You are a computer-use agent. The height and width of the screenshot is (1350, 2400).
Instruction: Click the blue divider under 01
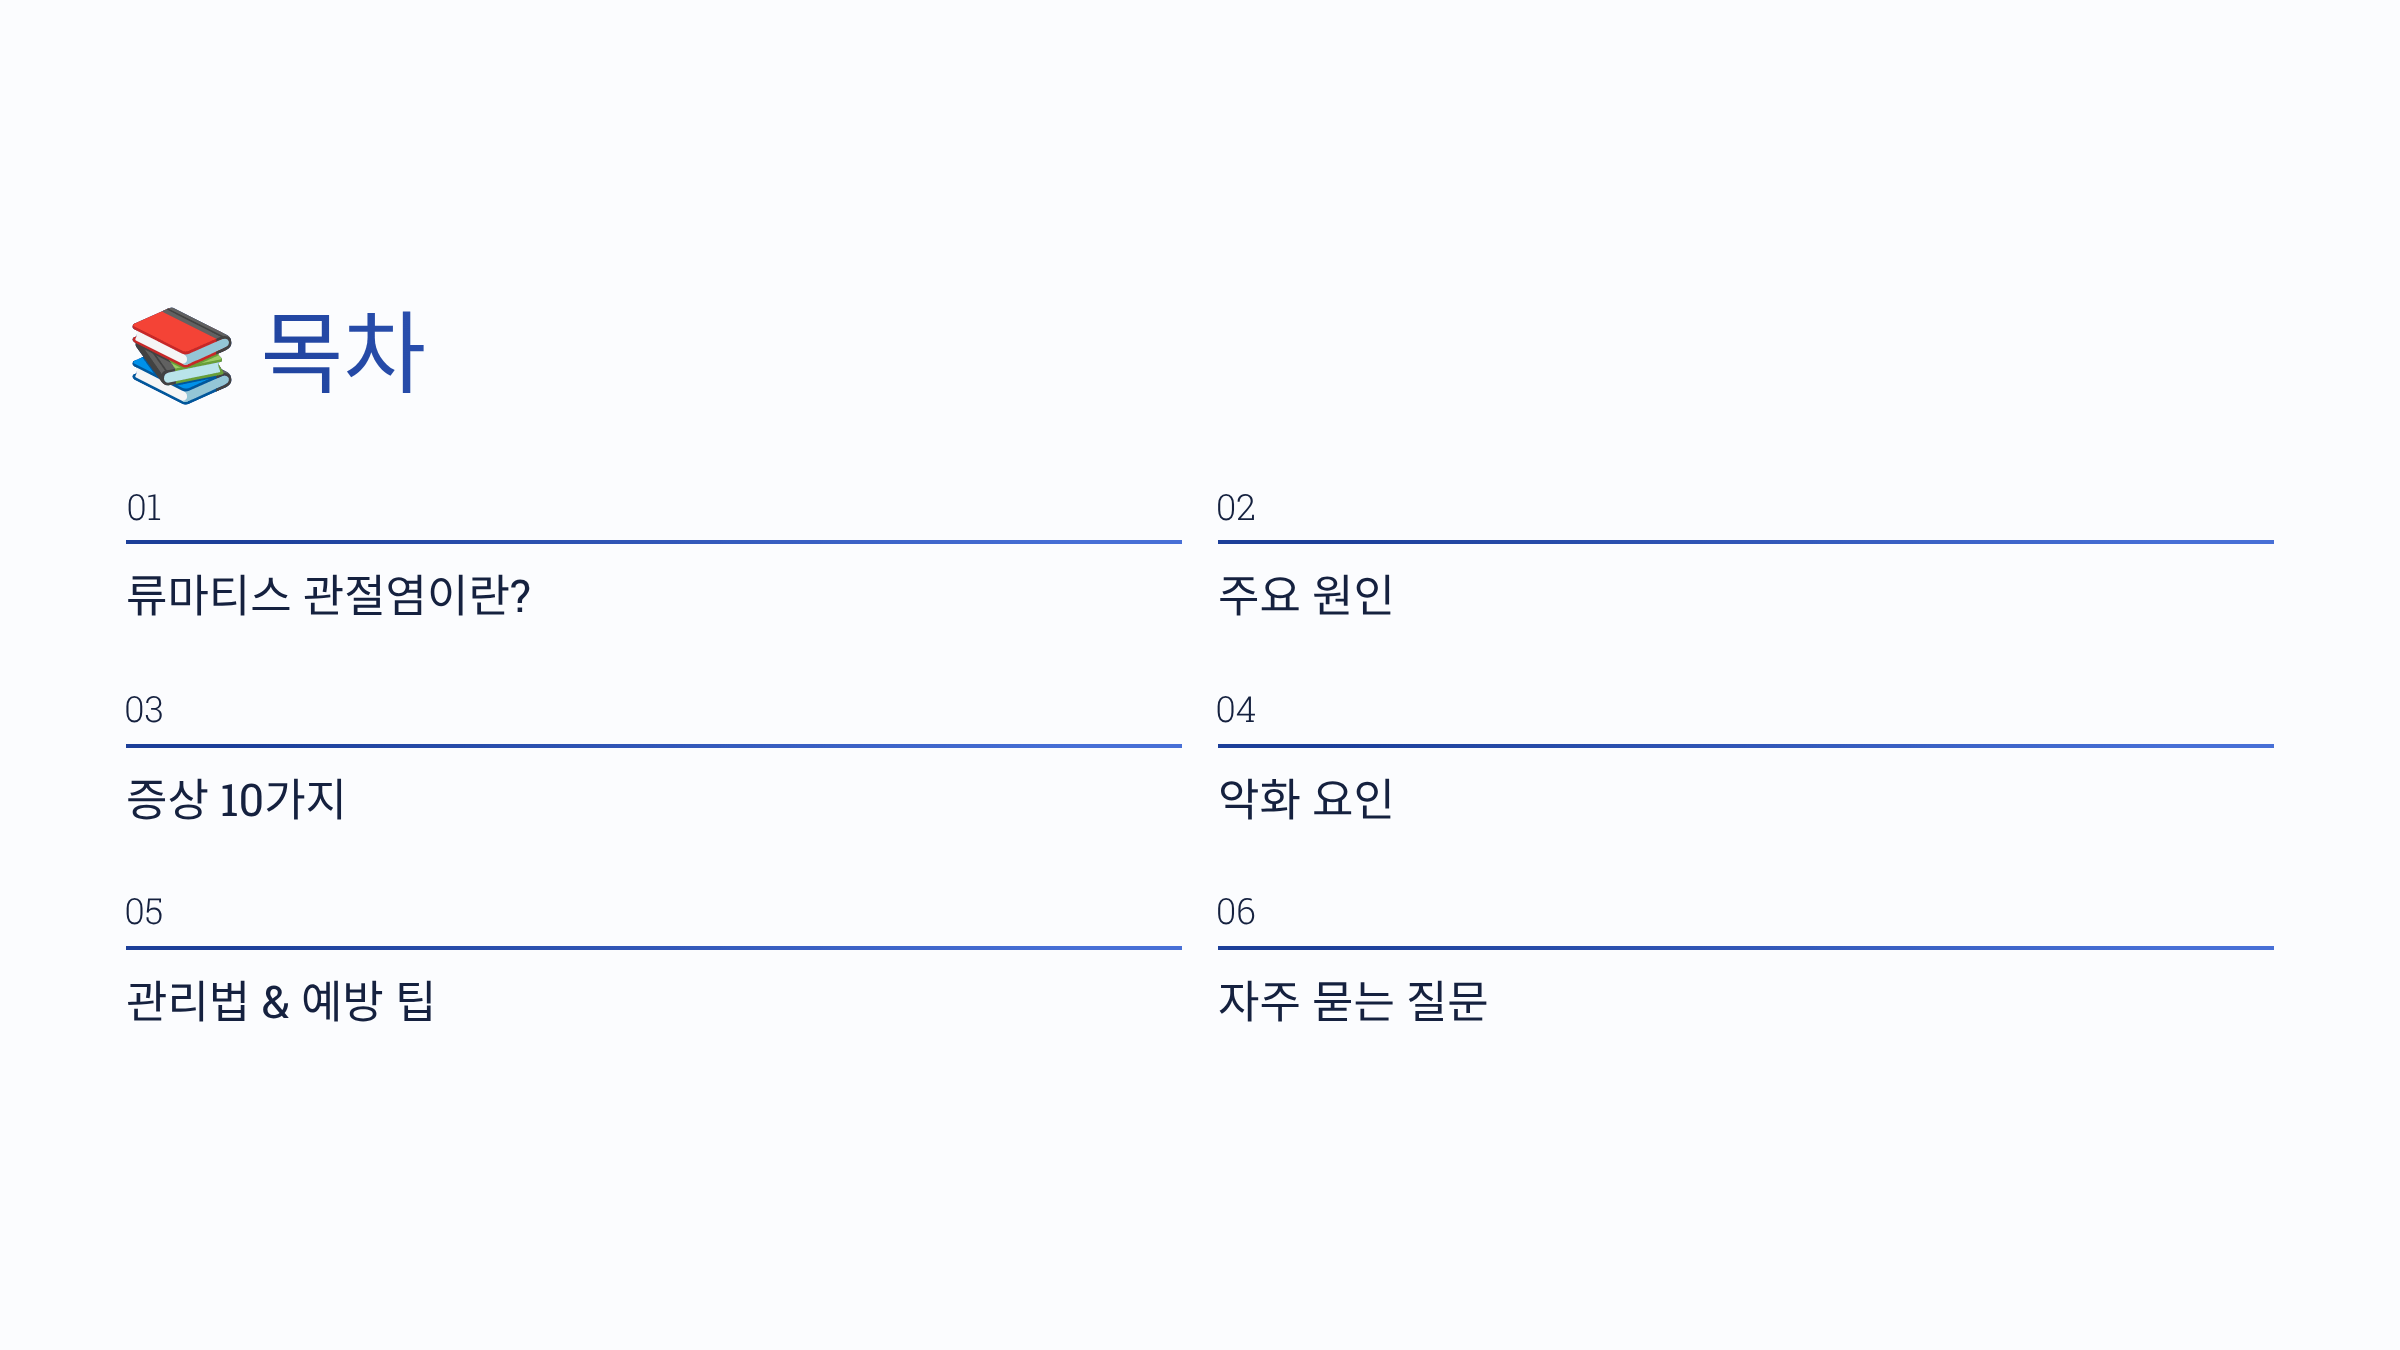coord(654,542)
